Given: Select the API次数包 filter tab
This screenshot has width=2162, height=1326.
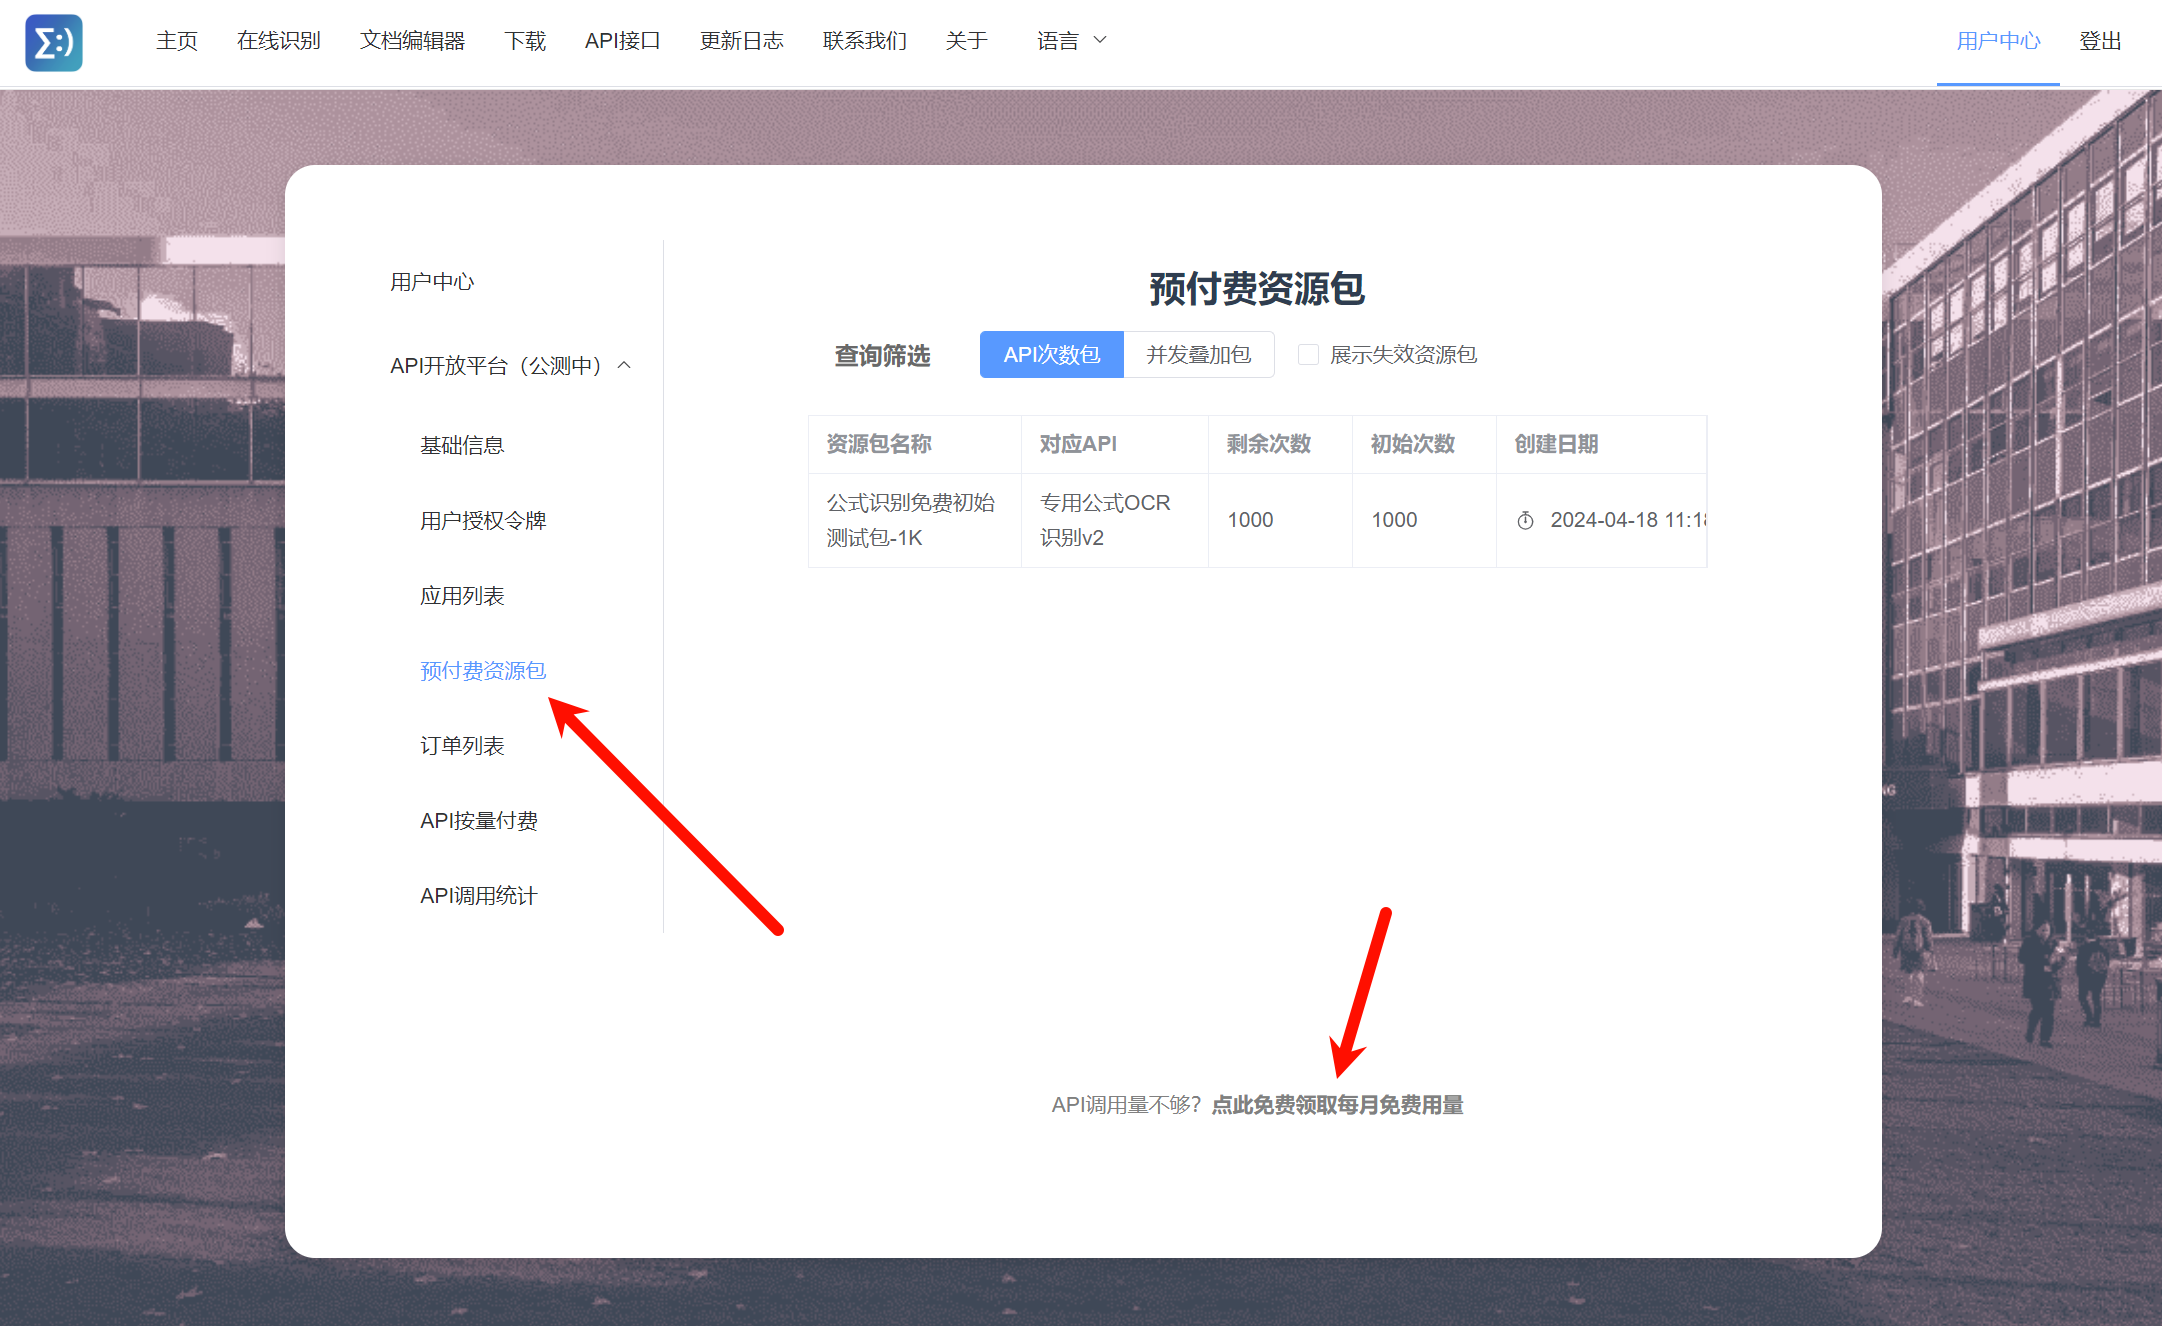Looking at the screenshot, I should pos(1051,355).
